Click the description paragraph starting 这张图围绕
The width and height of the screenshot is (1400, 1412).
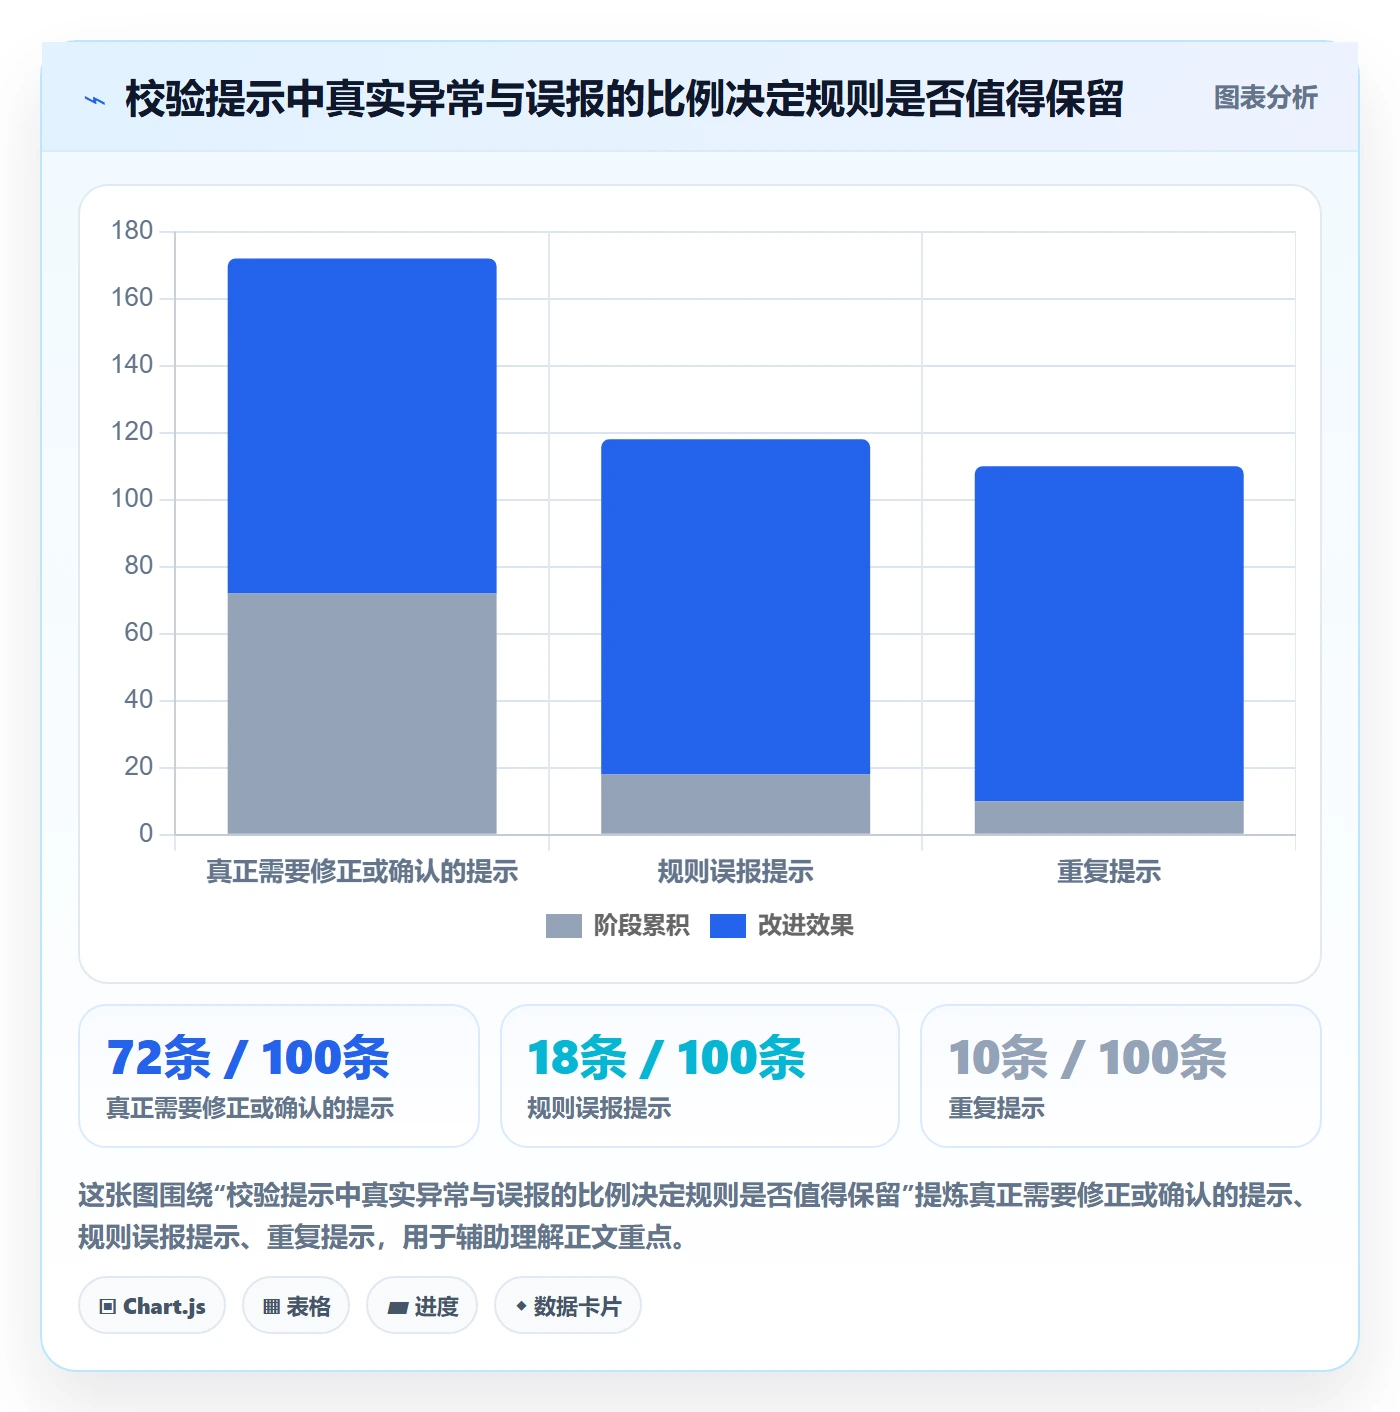(x=696, y=1216)
